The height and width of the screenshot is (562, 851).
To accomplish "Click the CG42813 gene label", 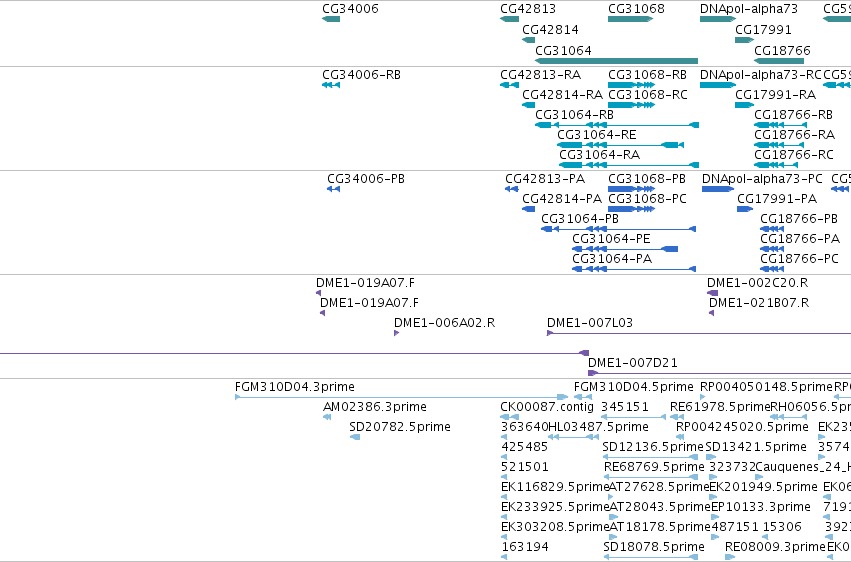I will pyautogui.click(x=528, y=9).
